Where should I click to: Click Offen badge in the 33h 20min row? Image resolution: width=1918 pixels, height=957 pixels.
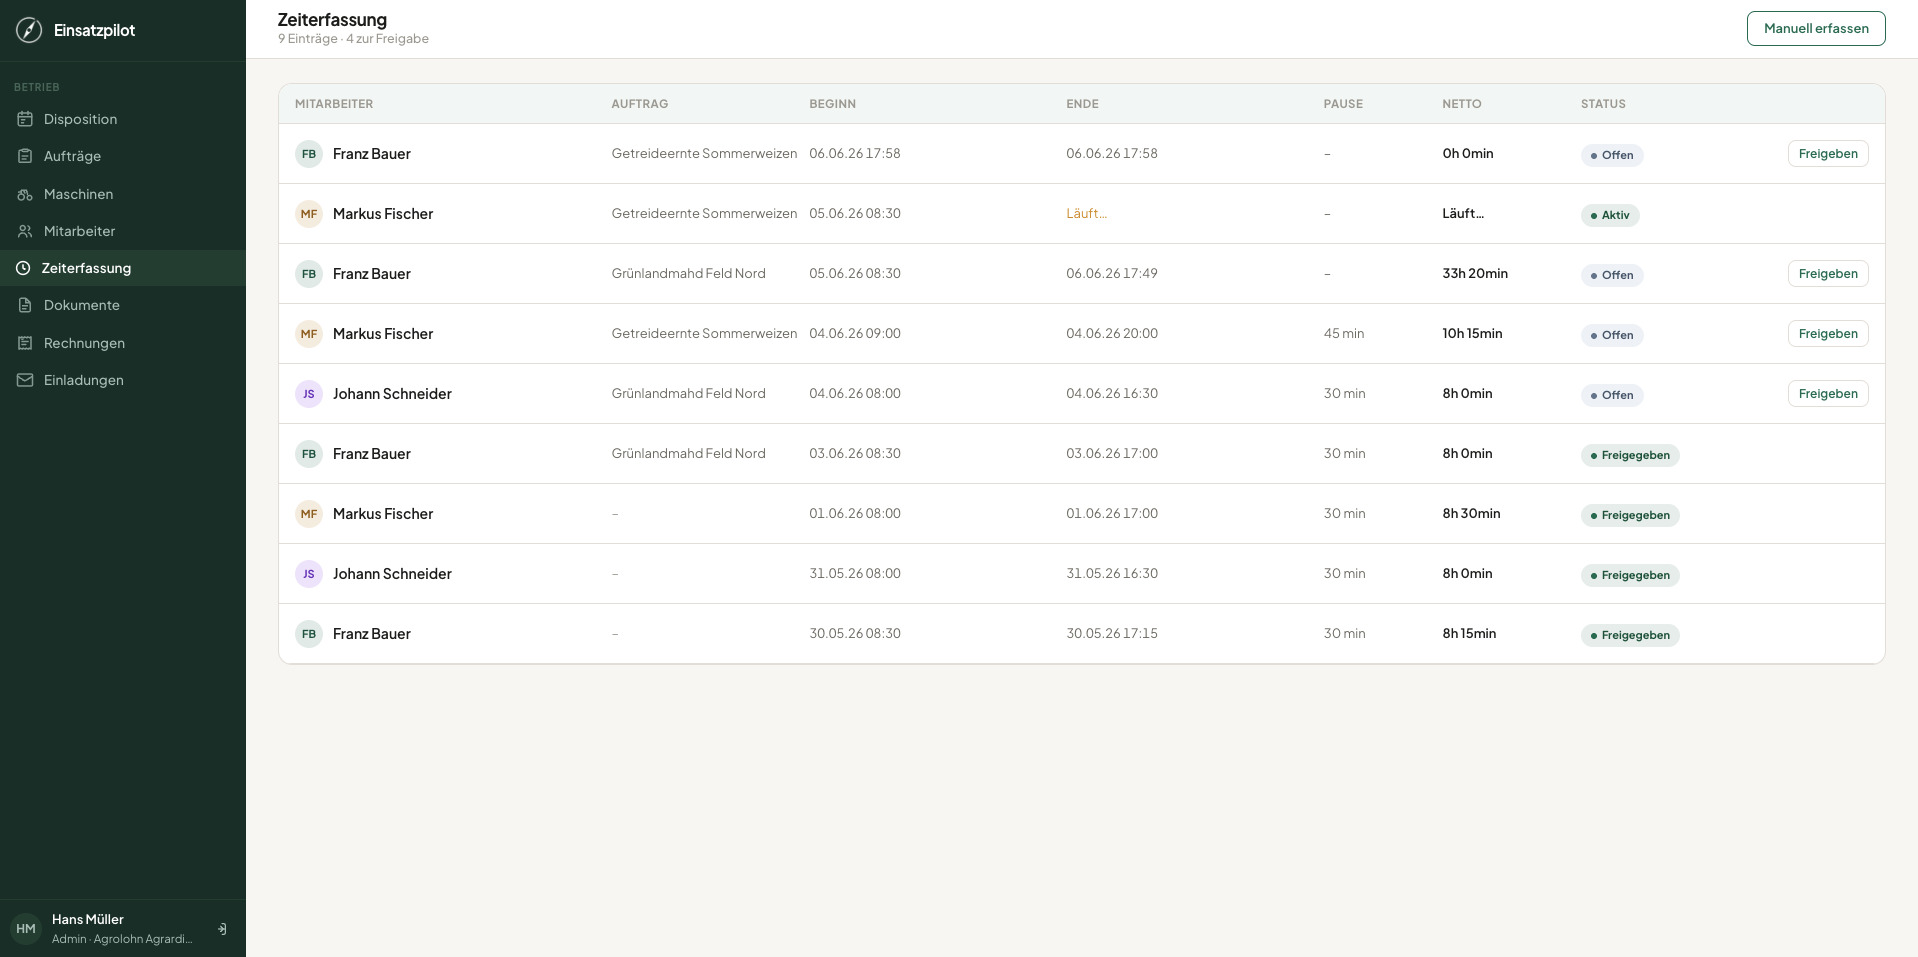click(x=1612, y=275)
